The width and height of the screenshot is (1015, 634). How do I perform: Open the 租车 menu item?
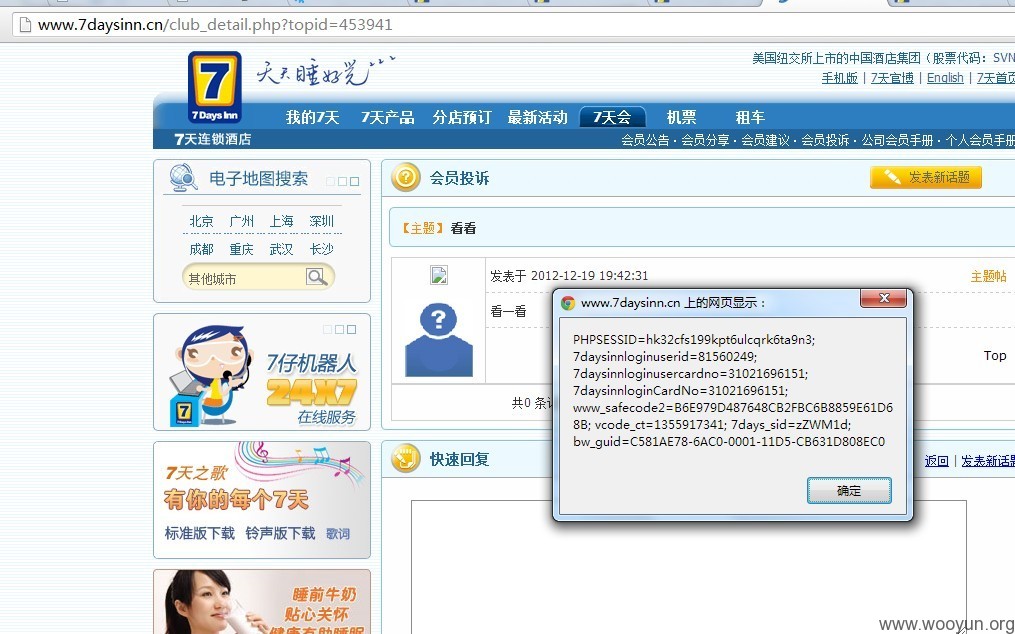pos(750,117)
